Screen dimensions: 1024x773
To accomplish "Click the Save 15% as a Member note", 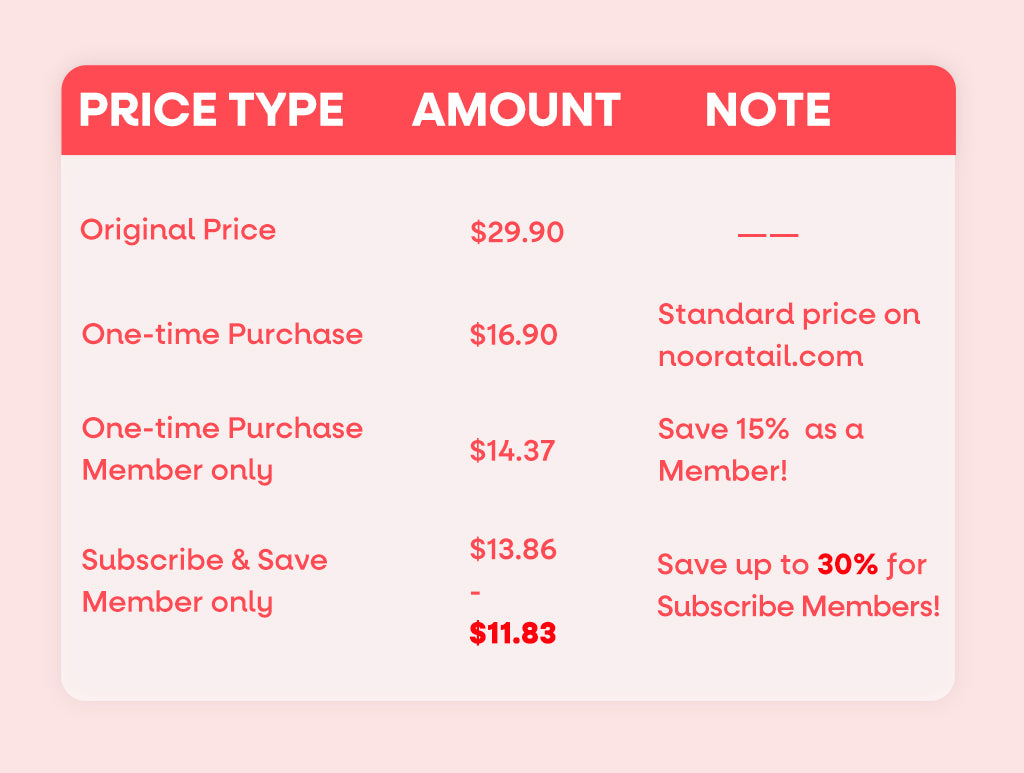I will tap(761, 450).
